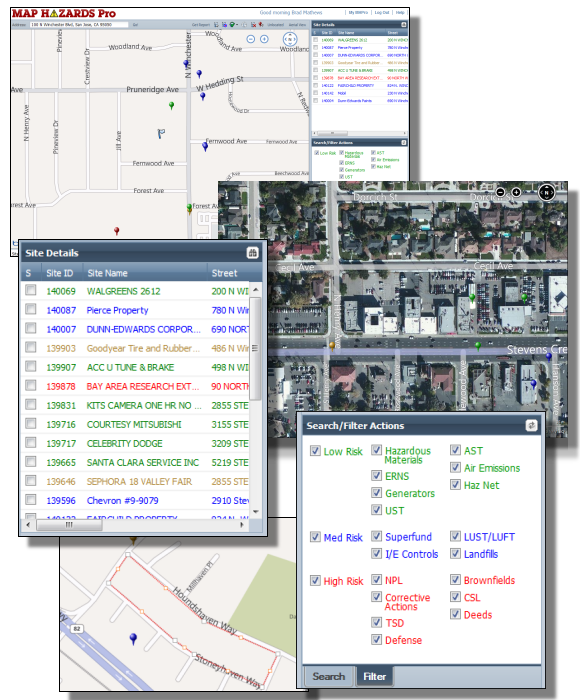Select the blue pin on Fernwood Ave
This screenshot has height=700, width=580.
tap(205, 146)
